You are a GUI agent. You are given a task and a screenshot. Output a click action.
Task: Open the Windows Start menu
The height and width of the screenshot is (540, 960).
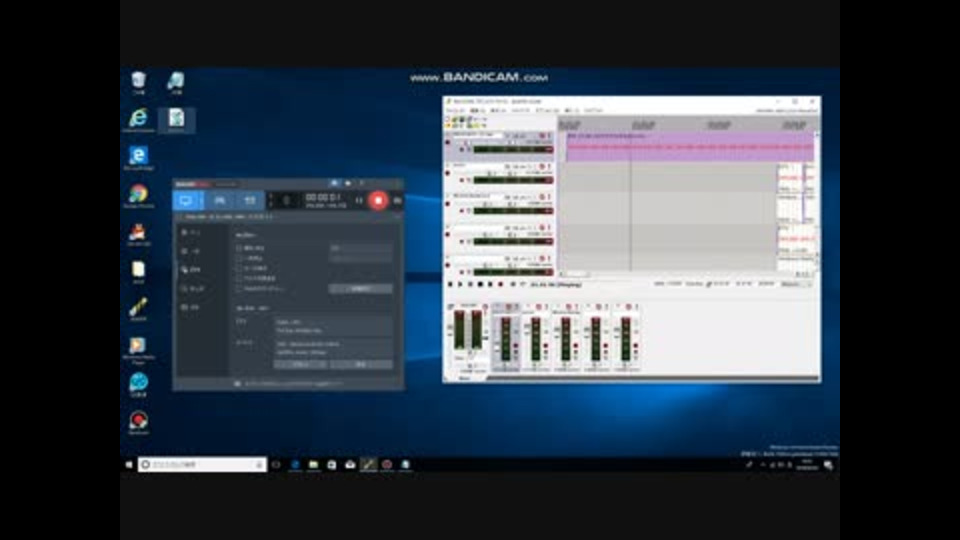pos(129,465)
